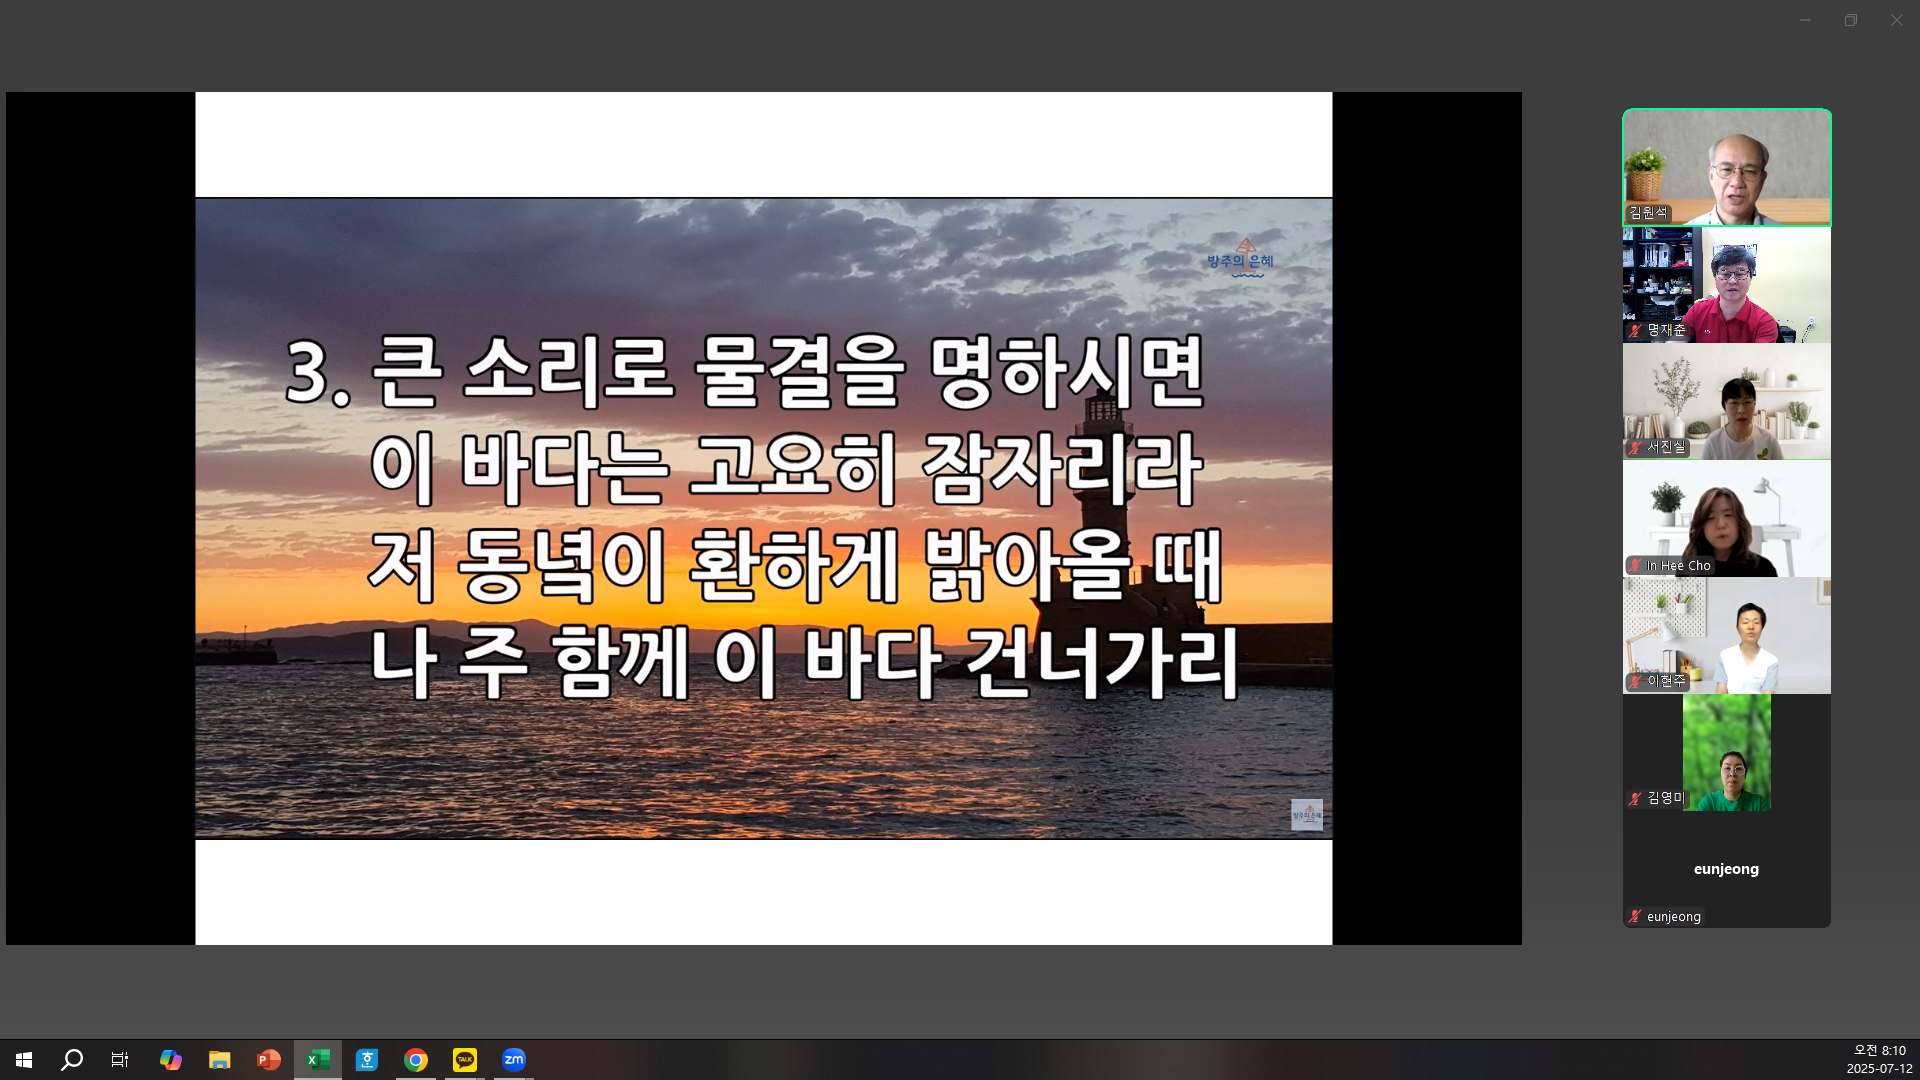The width and height of the screenshot is (1920, 1080).
Task: Open Task View from the taskbar
Action: [x=119, y=1060]
